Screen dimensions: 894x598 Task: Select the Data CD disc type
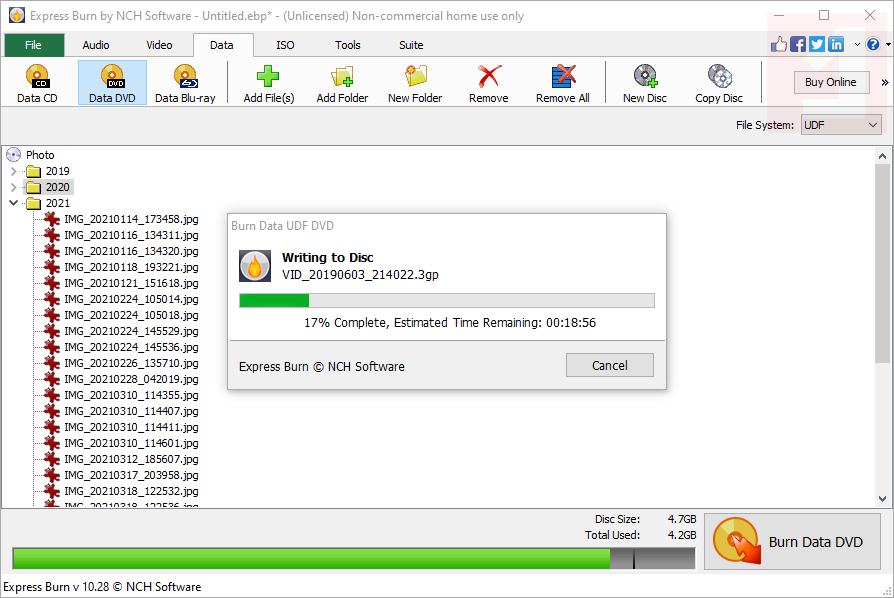[x=37, y=83]
